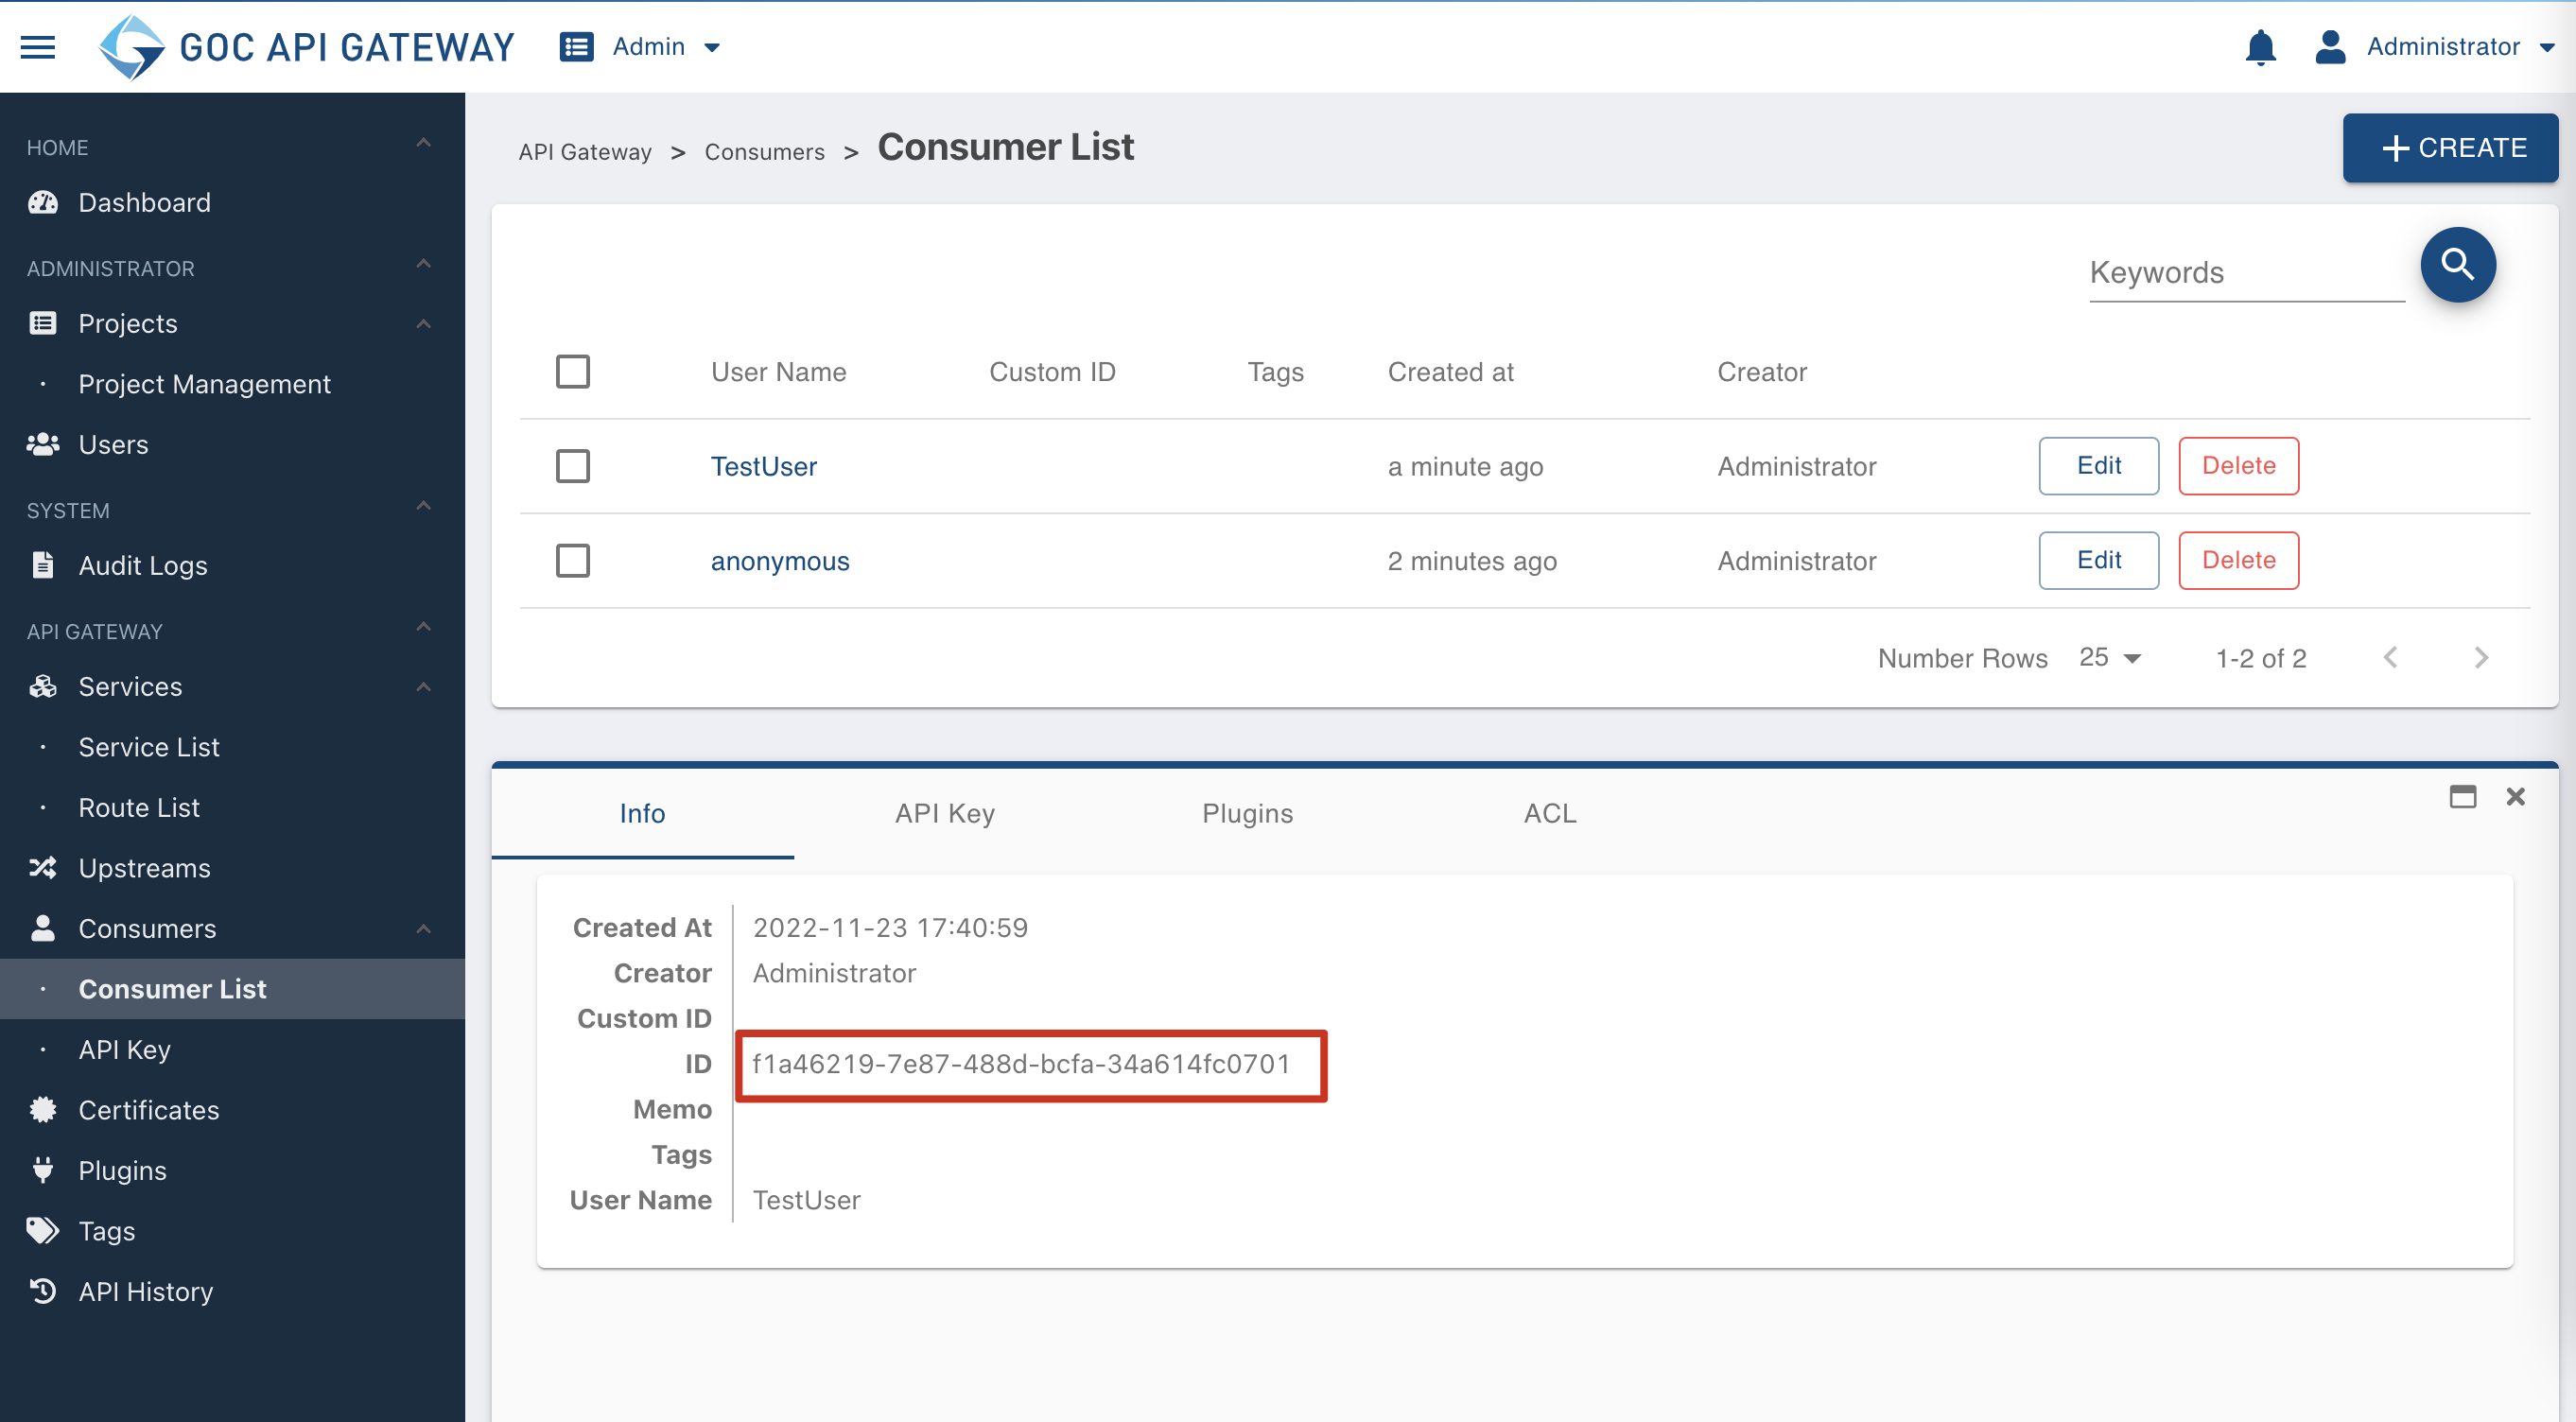Open Route List in sidebar
This screenshot has height=1422, width=2576.
point(139,807)
